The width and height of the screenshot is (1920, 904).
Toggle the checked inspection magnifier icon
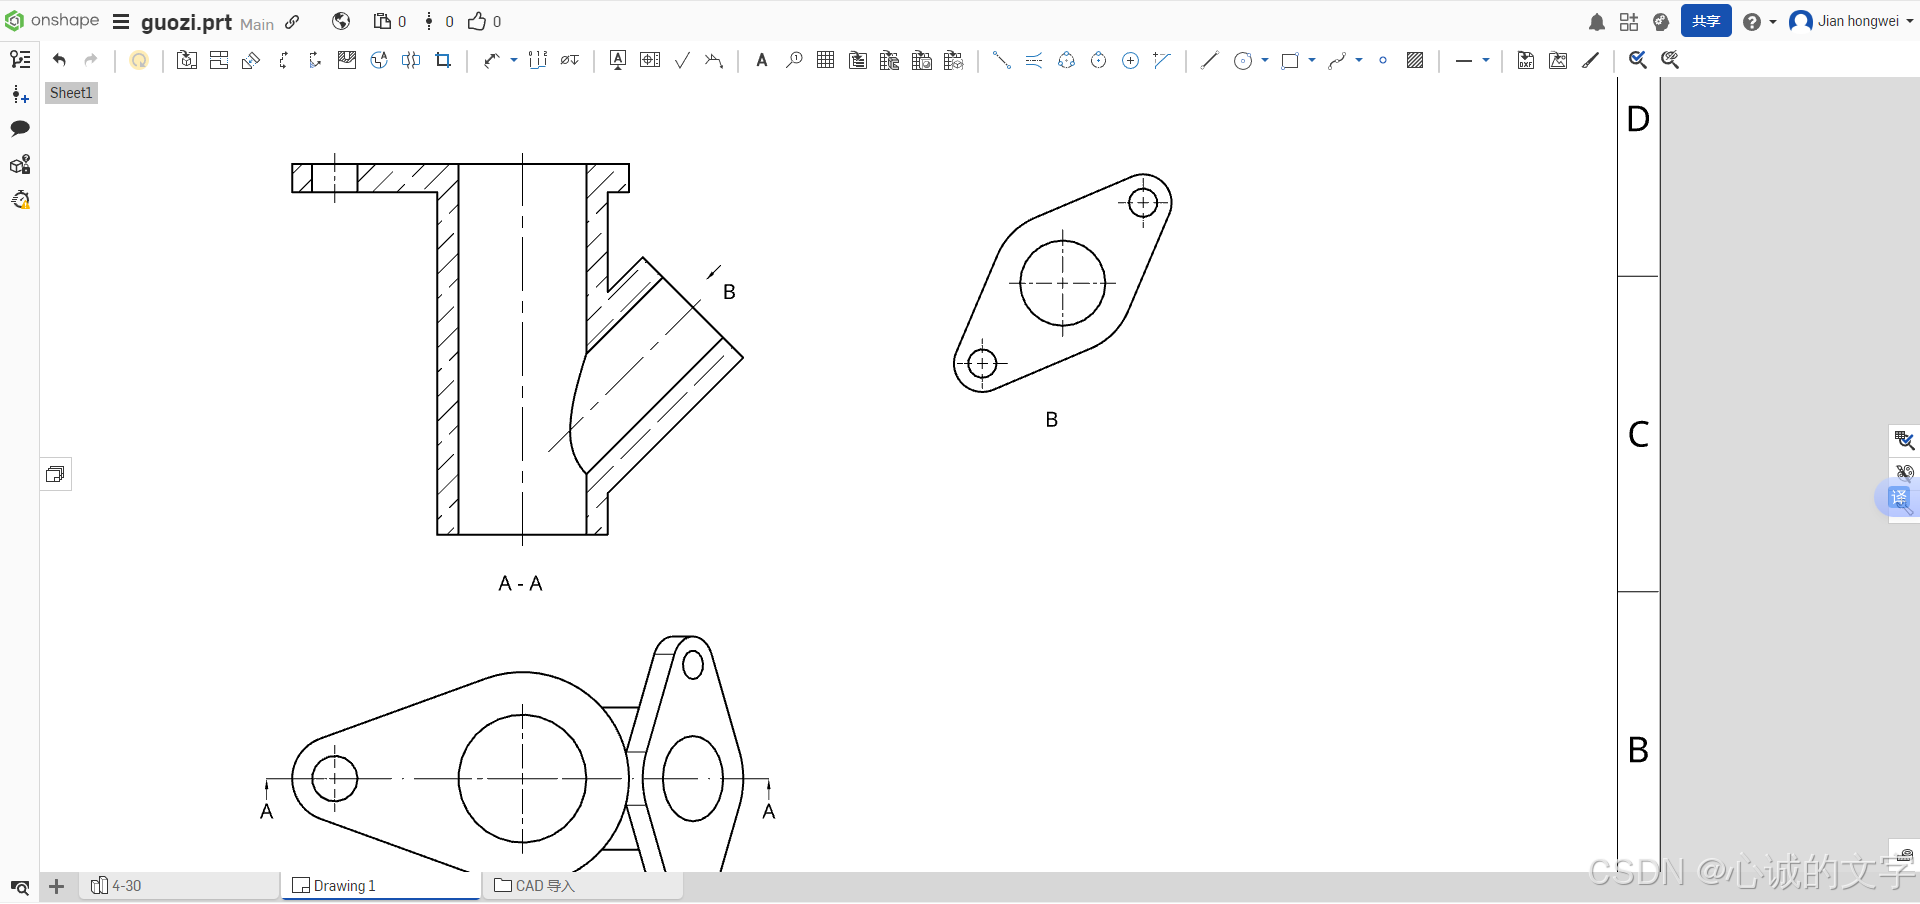[1637, 60]
